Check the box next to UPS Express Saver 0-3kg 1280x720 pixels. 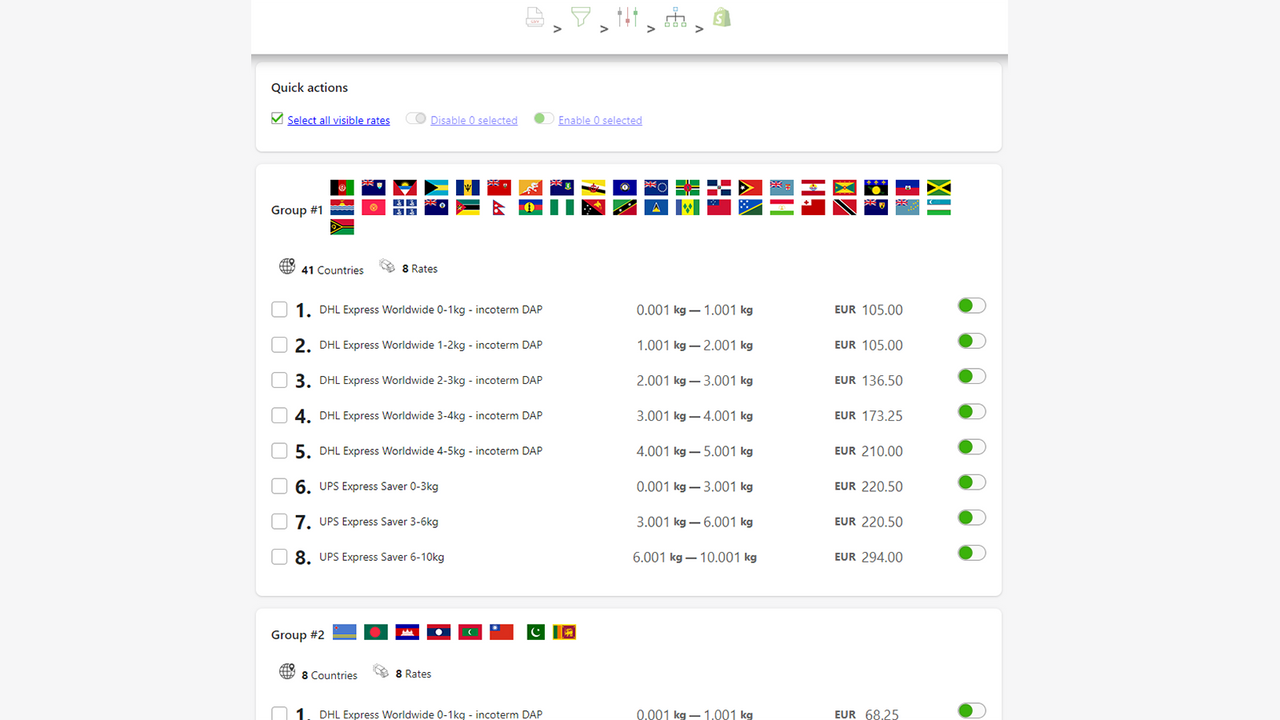279,486
